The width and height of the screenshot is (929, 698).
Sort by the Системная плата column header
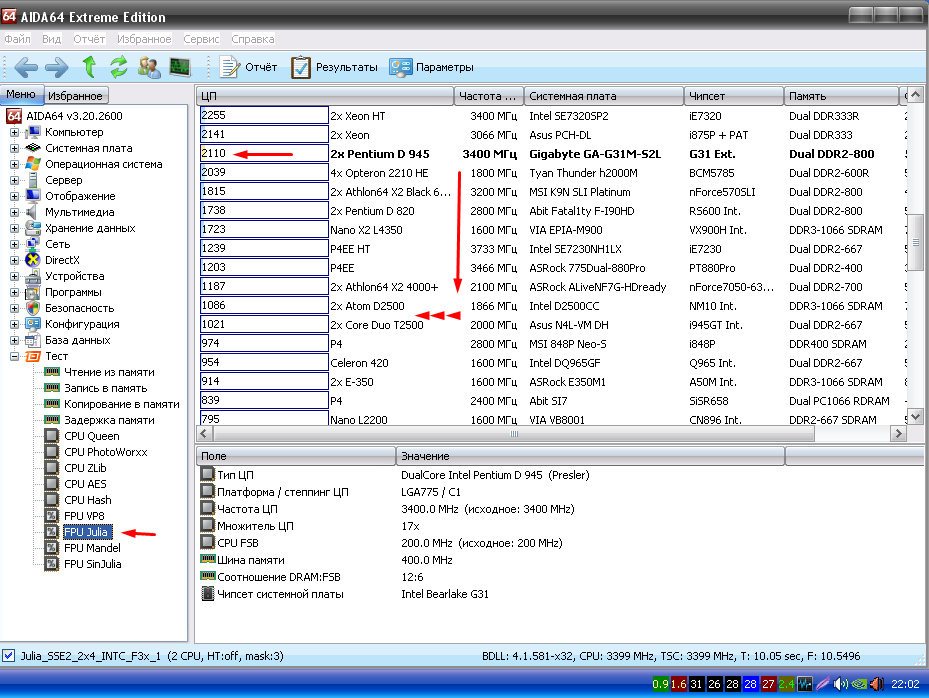point(604,96)
